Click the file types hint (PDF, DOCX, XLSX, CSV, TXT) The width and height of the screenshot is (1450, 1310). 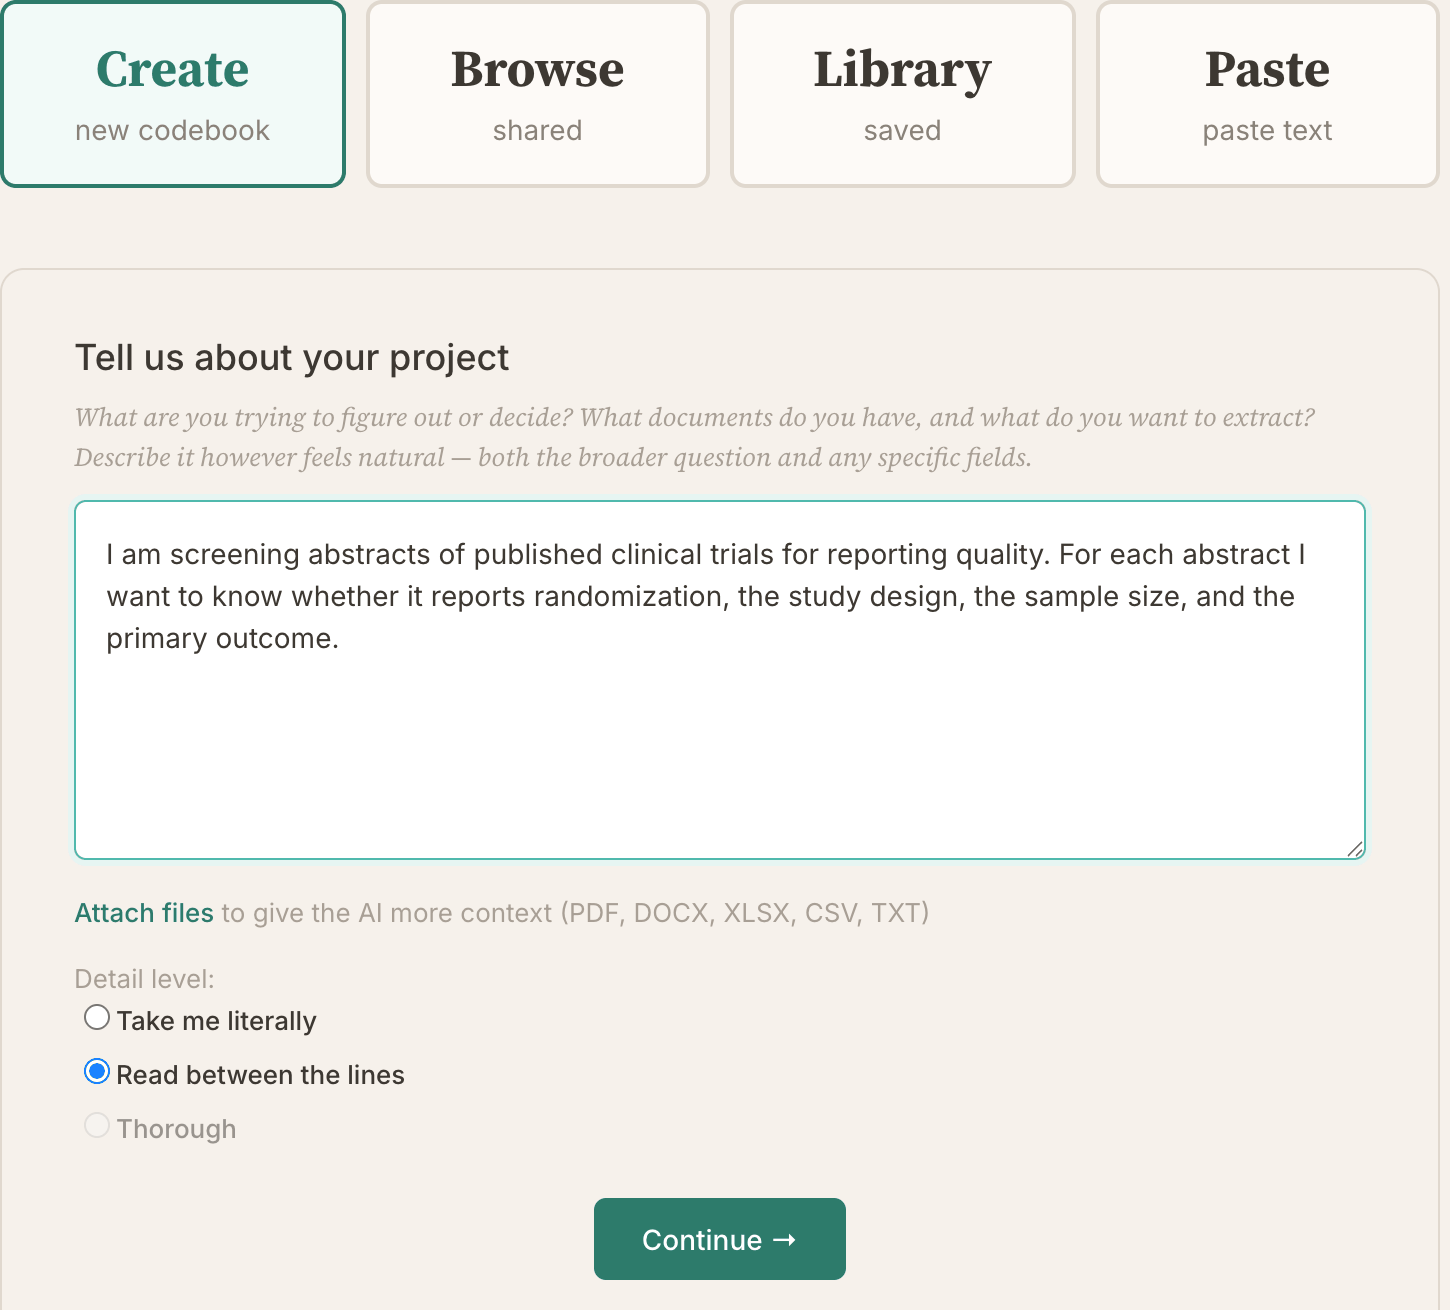(745, 913)
